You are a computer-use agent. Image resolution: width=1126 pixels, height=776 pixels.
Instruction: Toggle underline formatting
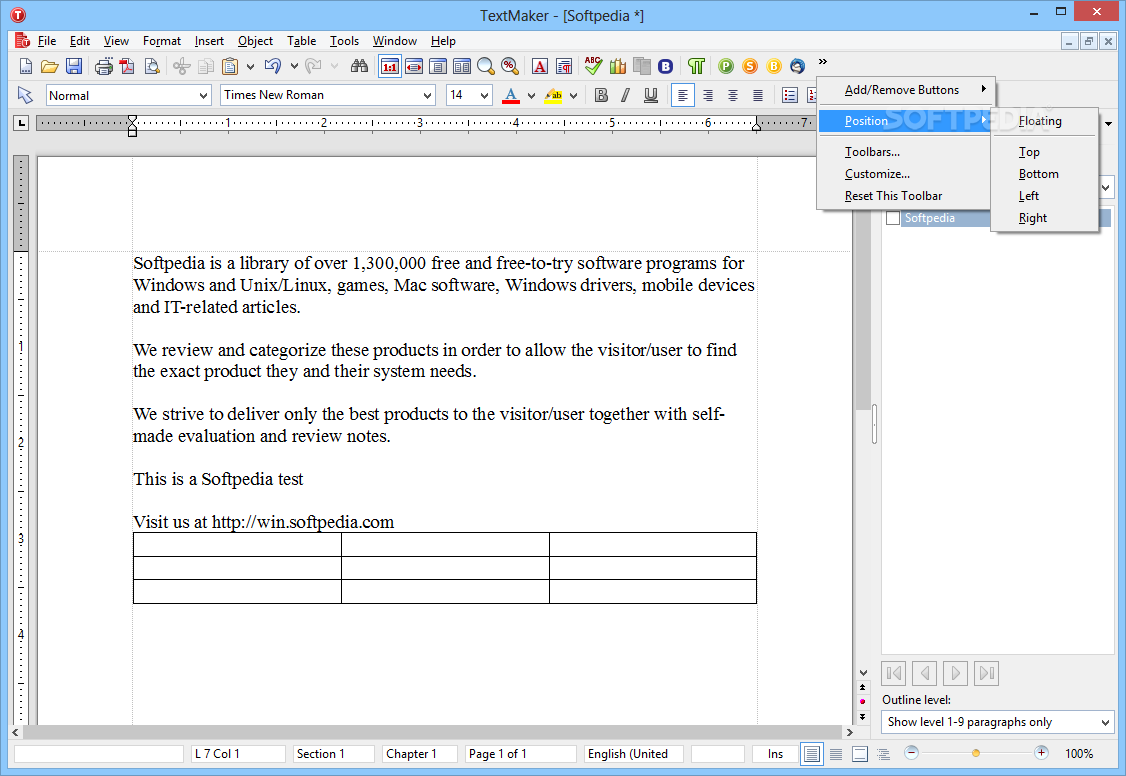(651, 95)
